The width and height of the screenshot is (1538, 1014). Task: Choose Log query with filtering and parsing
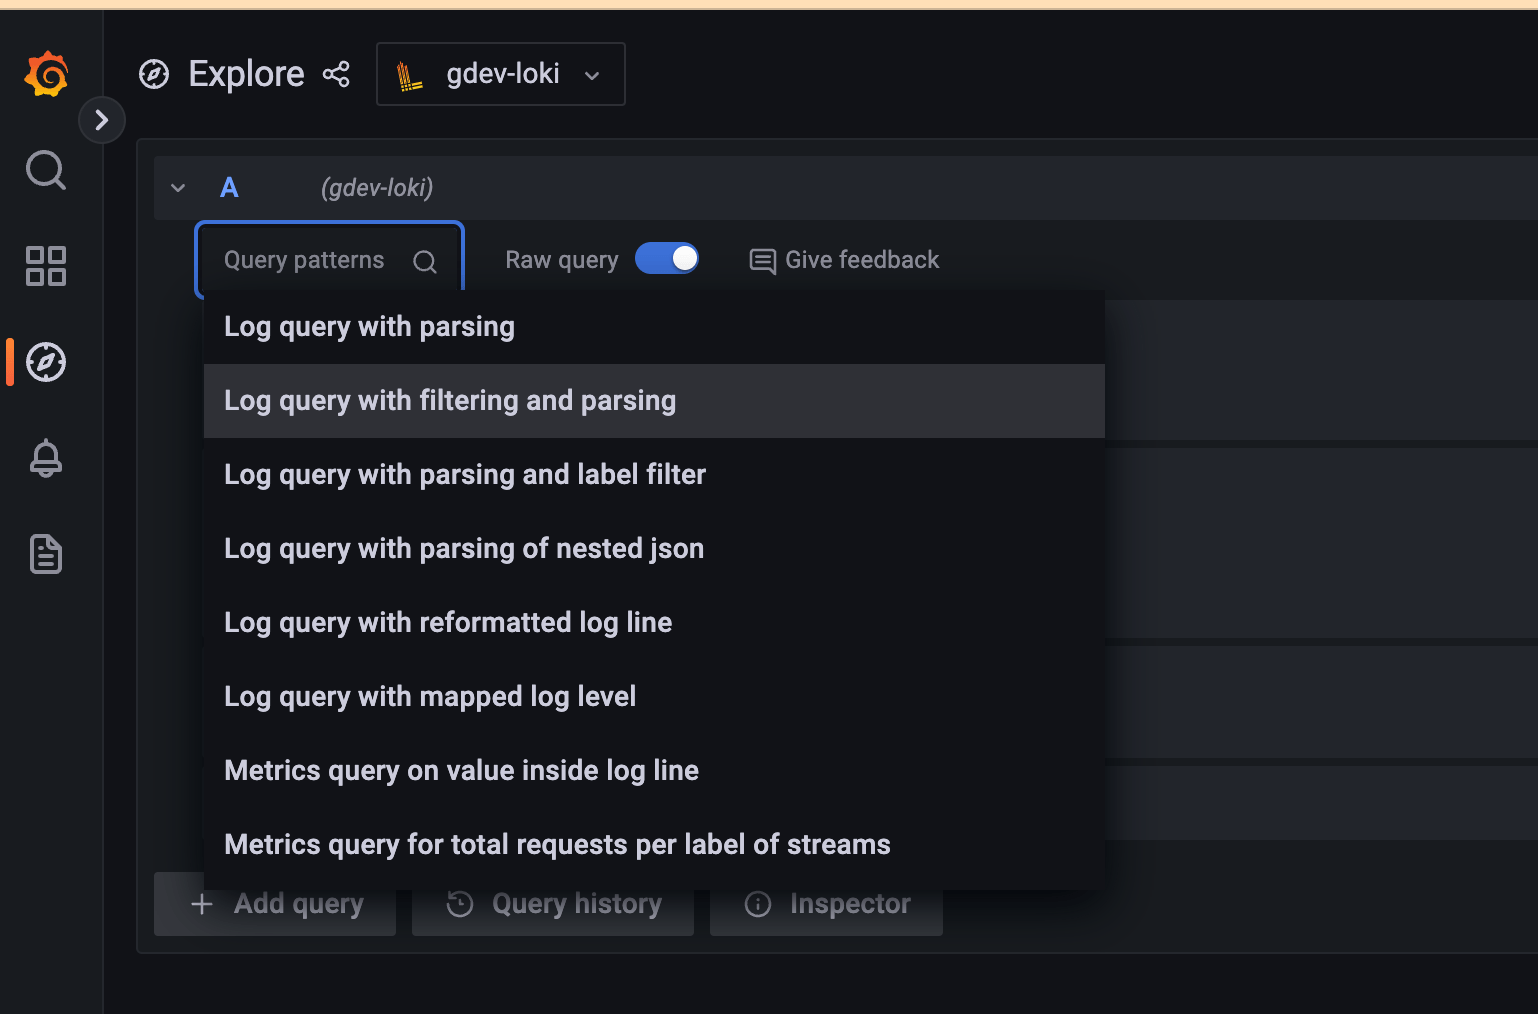pos(450,400)
